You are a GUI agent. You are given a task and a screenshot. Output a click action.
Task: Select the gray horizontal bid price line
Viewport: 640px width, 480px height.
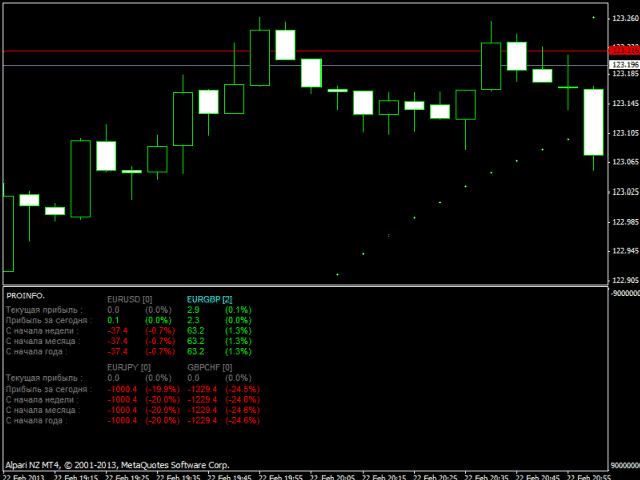coord(300,65)
